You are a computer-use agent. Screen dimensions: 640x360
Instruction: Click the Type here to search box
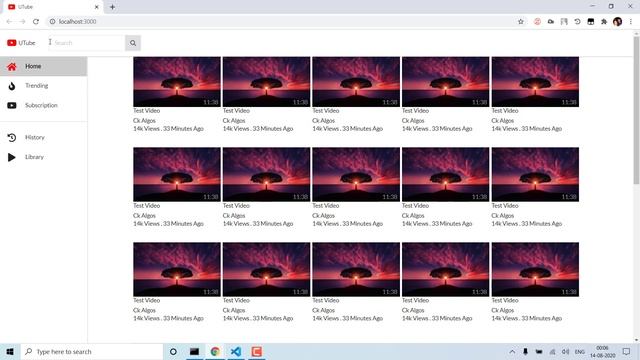click(91, 351)
